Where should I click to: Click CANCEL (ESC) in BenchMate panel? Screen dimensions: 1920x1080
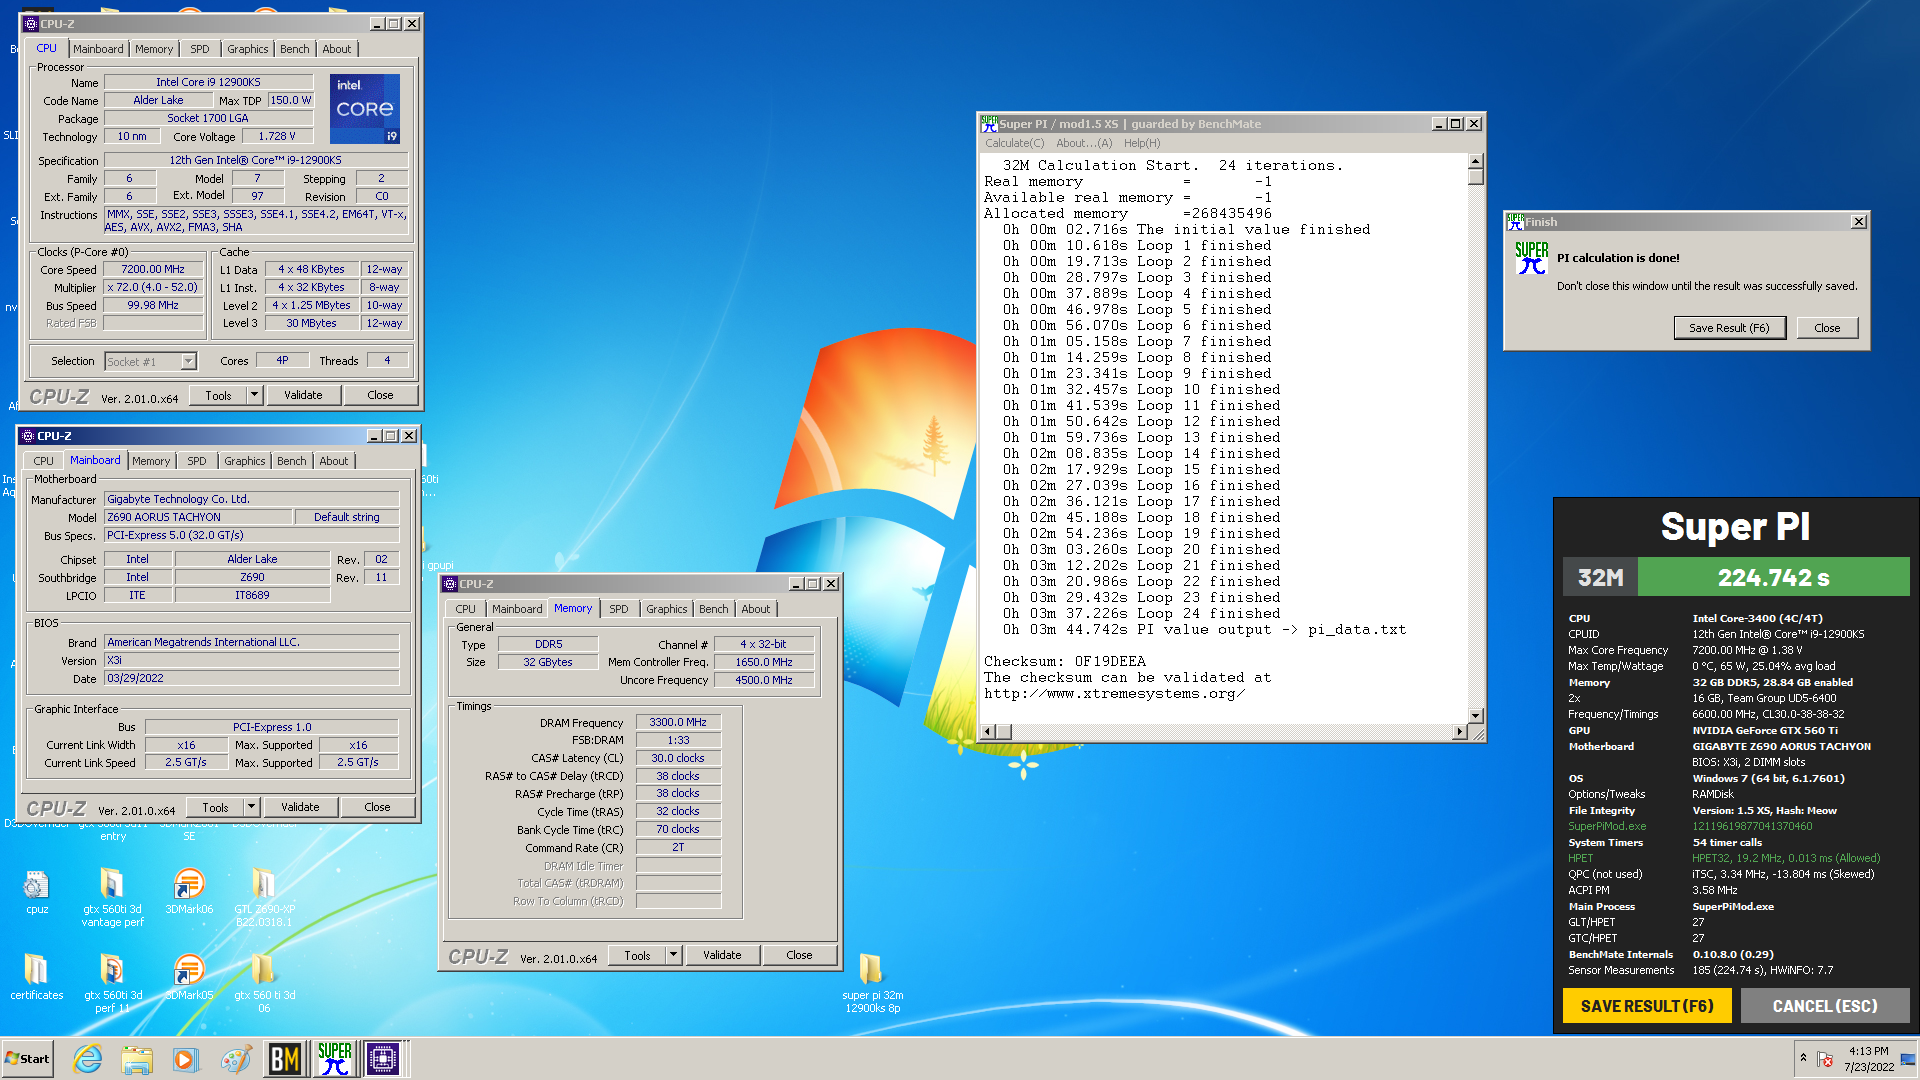tap(1825, 1006)
